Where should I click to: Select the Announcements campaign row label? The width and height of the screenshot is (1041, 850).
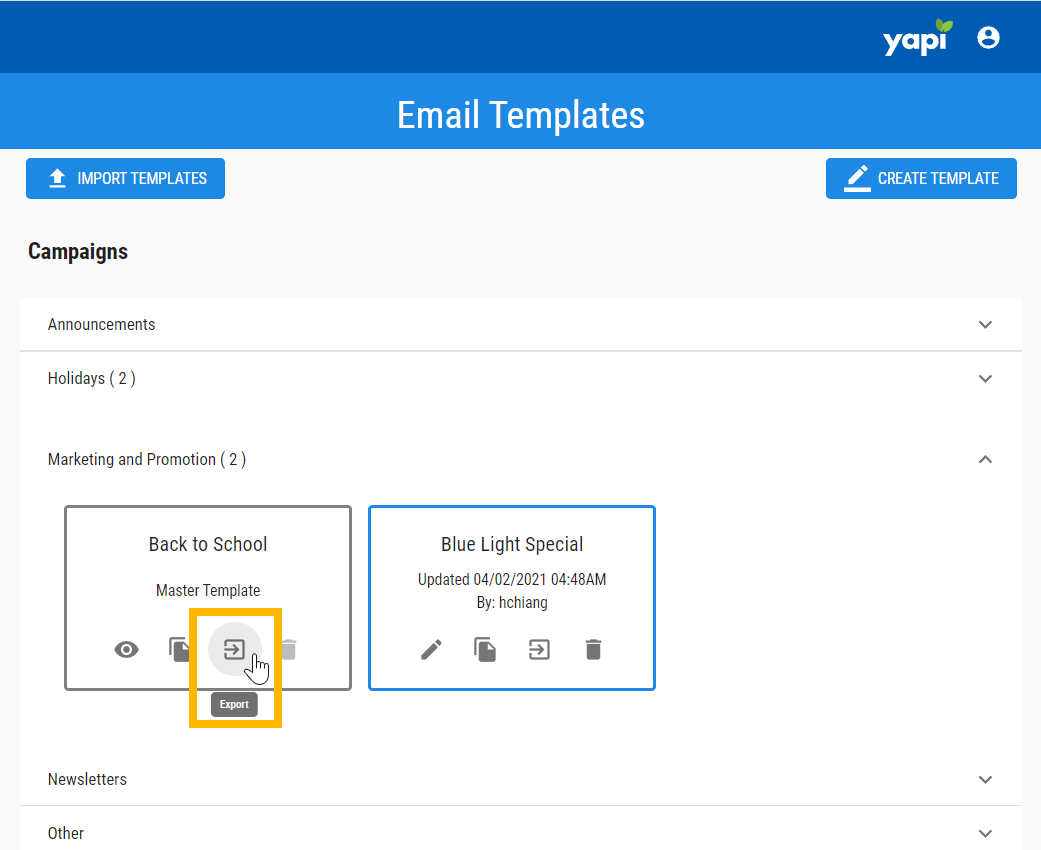coord(102,325)
